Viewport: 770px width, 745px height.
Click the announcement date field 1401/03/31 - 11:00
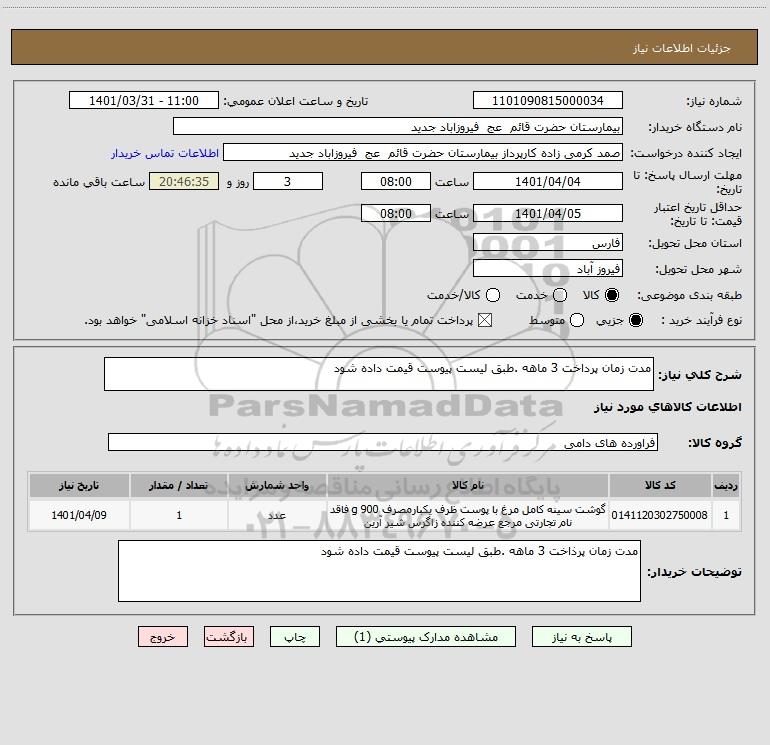[x=144, y=100]
